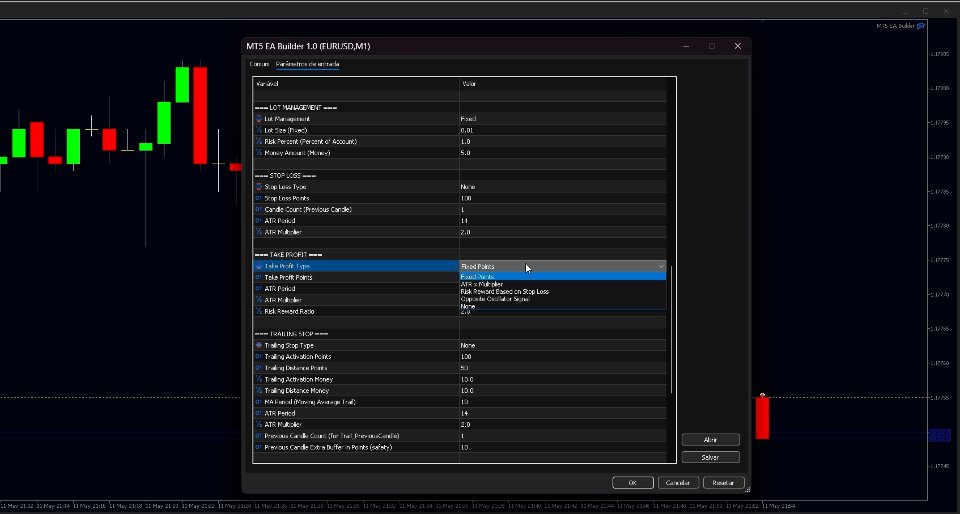The image size is (960, 514).
Task: Click the Trailing Stop Type row icon
Action: pos(258,345)
